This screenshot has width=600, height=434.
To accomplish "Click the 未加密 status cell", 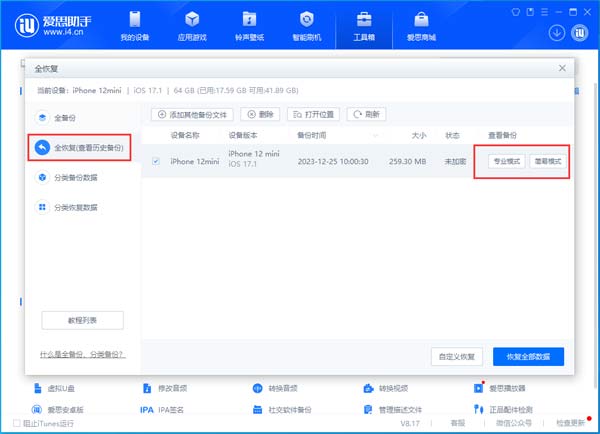I will coord(455,162).
